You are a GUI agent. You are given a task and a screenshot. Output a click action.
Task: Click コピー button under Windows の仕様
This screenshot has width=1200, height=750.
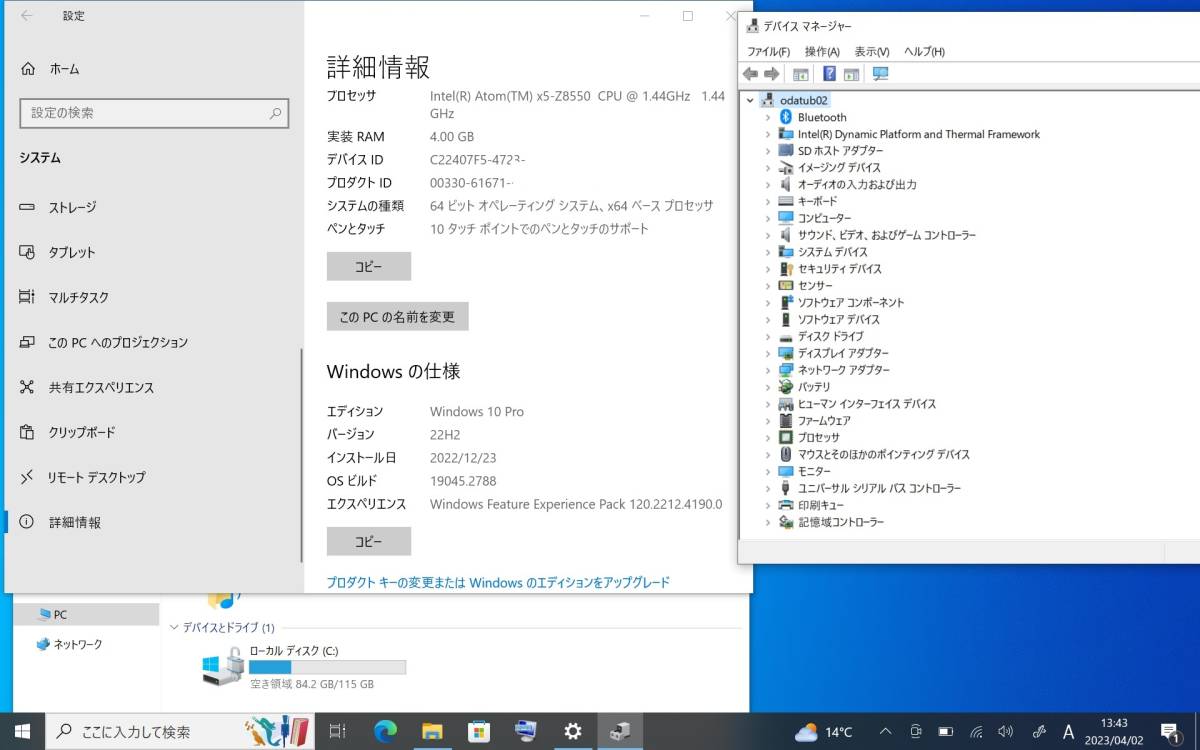click(369, 541)
